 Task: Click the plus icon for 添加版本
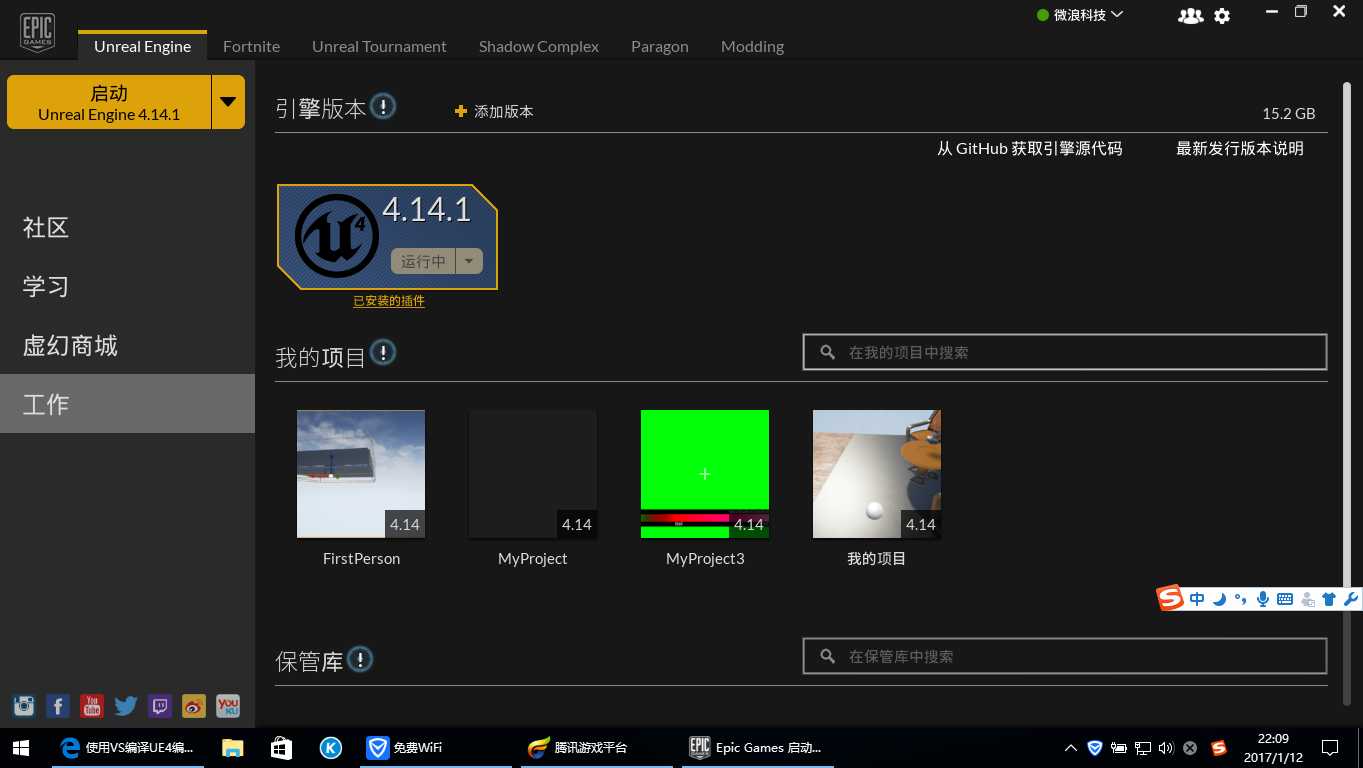coord(461,111)
